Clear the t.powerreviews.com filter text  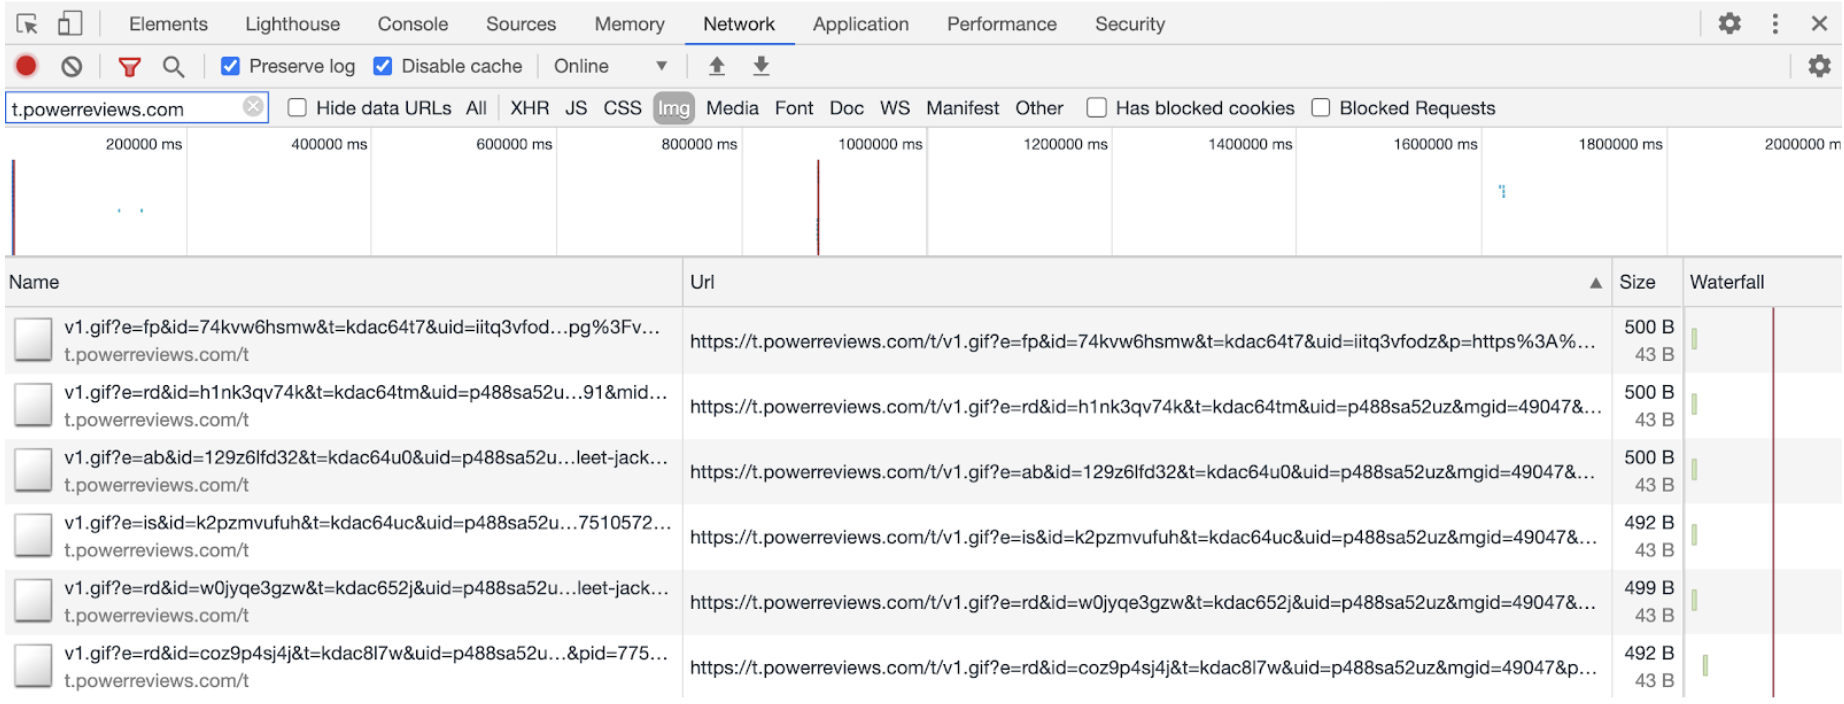253,106
